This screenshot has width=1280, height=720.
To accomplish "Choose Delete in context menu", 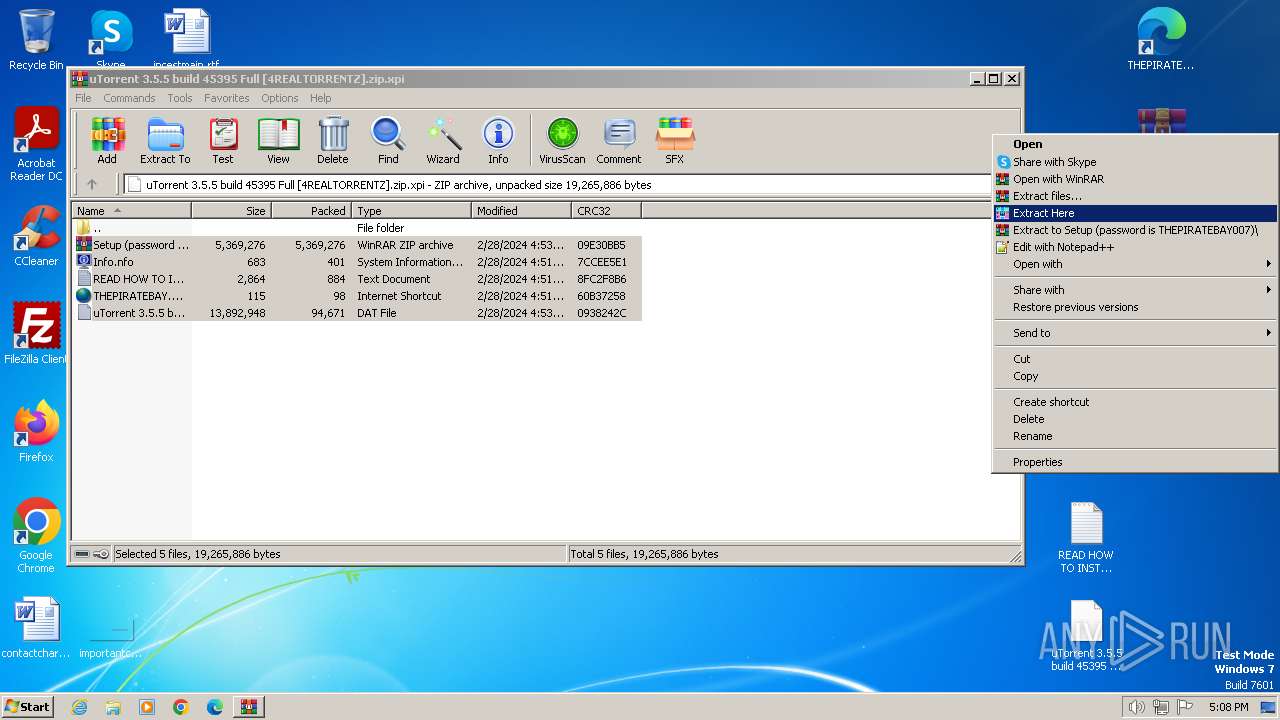I will [1135, 419].
